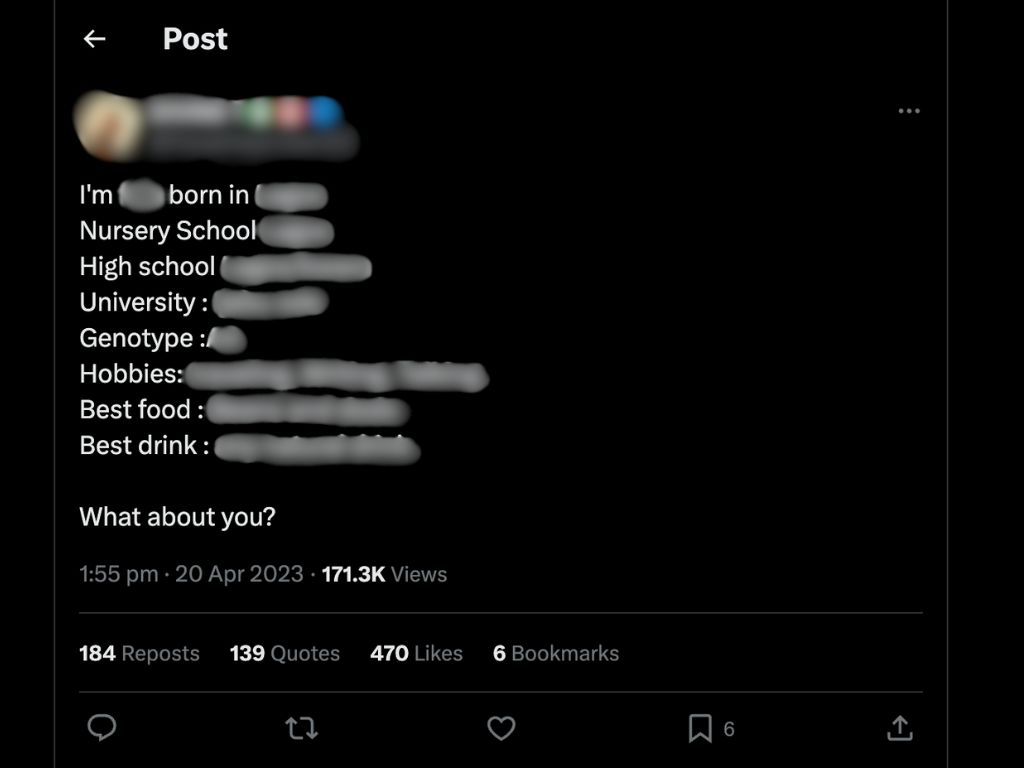Repost using the circular arrows icon
Viewport: 1024px width, 768px height.
point(301,728)
